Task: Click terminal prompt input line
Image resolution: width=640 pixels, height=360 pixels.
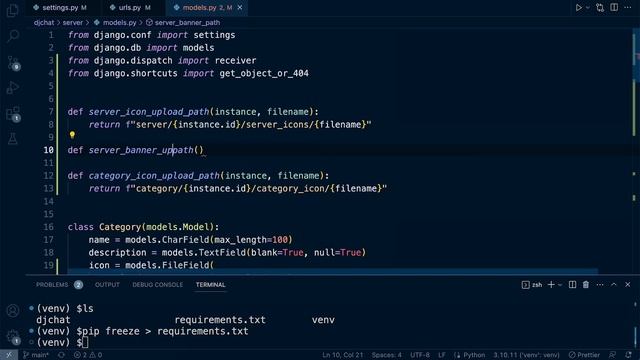Action: point(62,342)
